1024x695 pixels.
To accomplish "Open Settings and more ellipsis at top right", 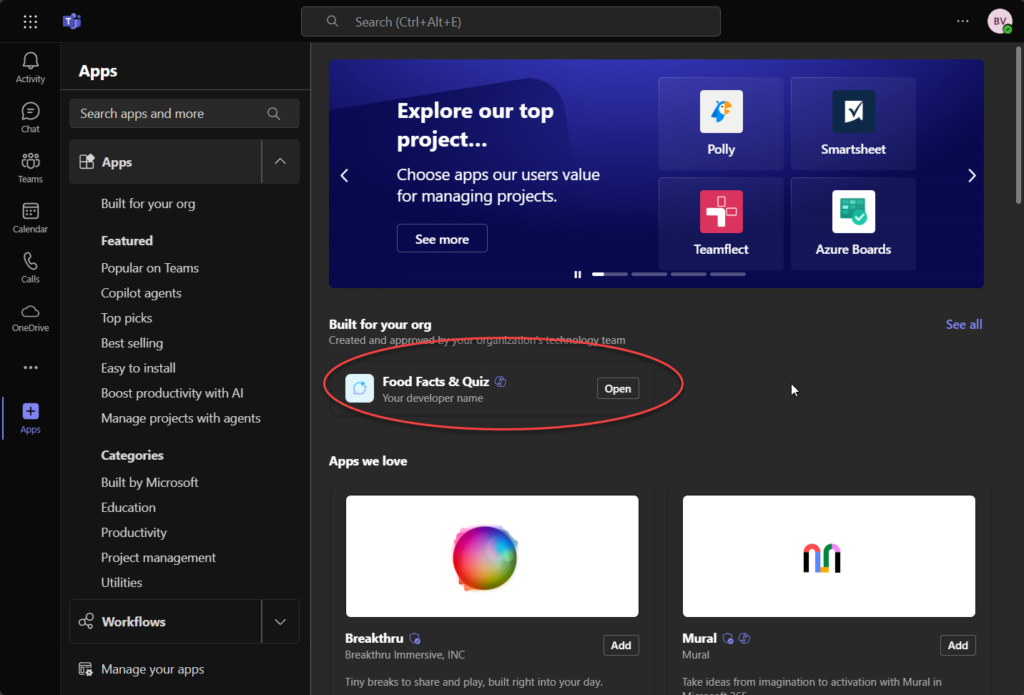I will [963, 22].
